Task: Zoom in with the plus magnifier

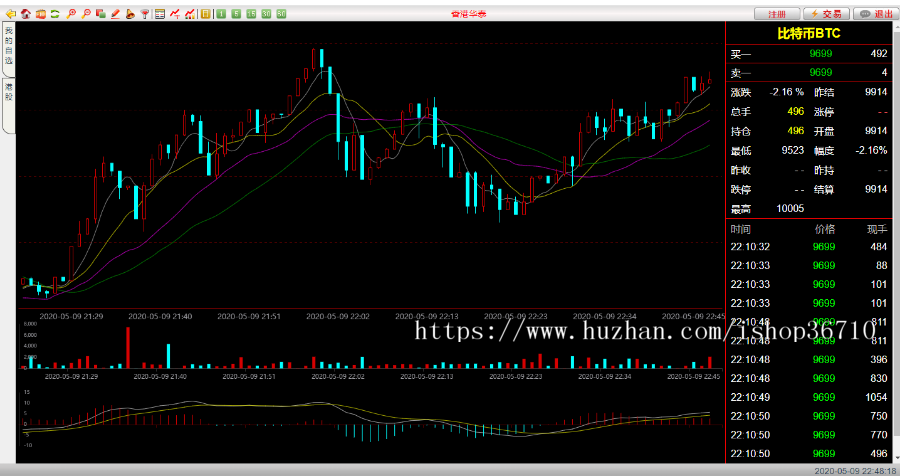Action: (x=71, y=14)
